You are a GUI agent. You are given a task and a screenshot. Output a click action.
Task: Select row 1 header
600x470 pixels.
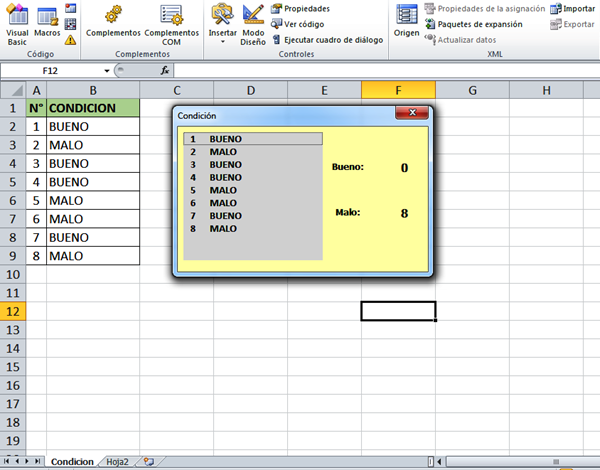pyautogui.click(x=13, y=108)
